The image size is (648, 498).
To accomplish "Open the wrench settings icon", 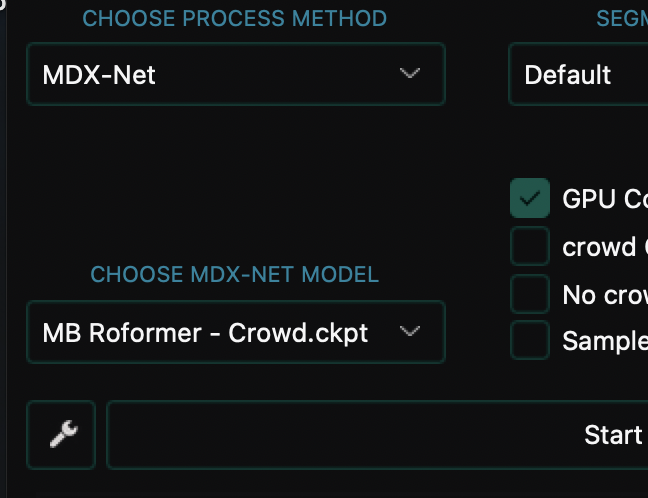I will point(61,435).
